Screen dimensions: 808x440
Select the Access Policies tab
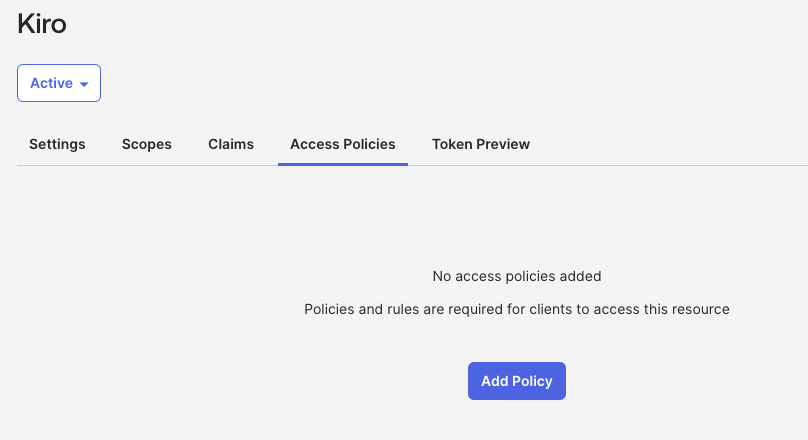[342, 144]
